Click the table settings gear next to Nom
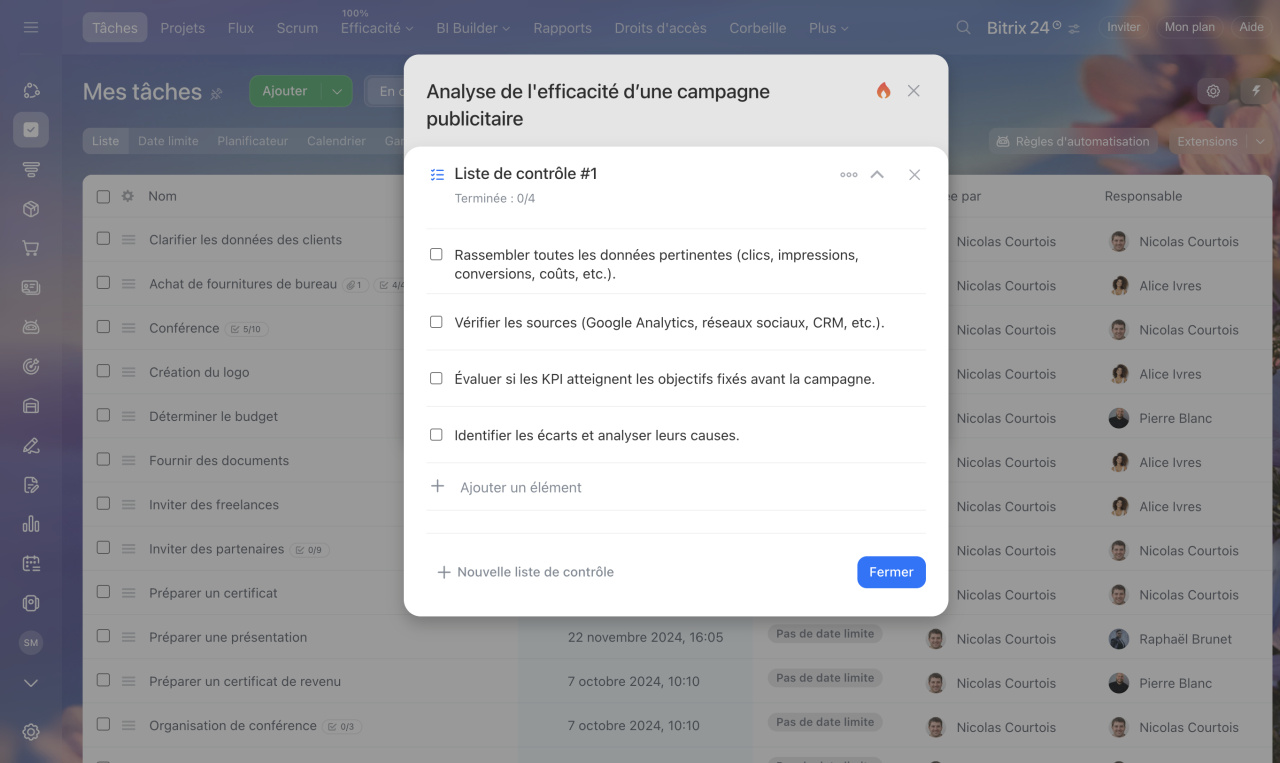Viewport: 1280px width, 763px height. coord(128,196)
